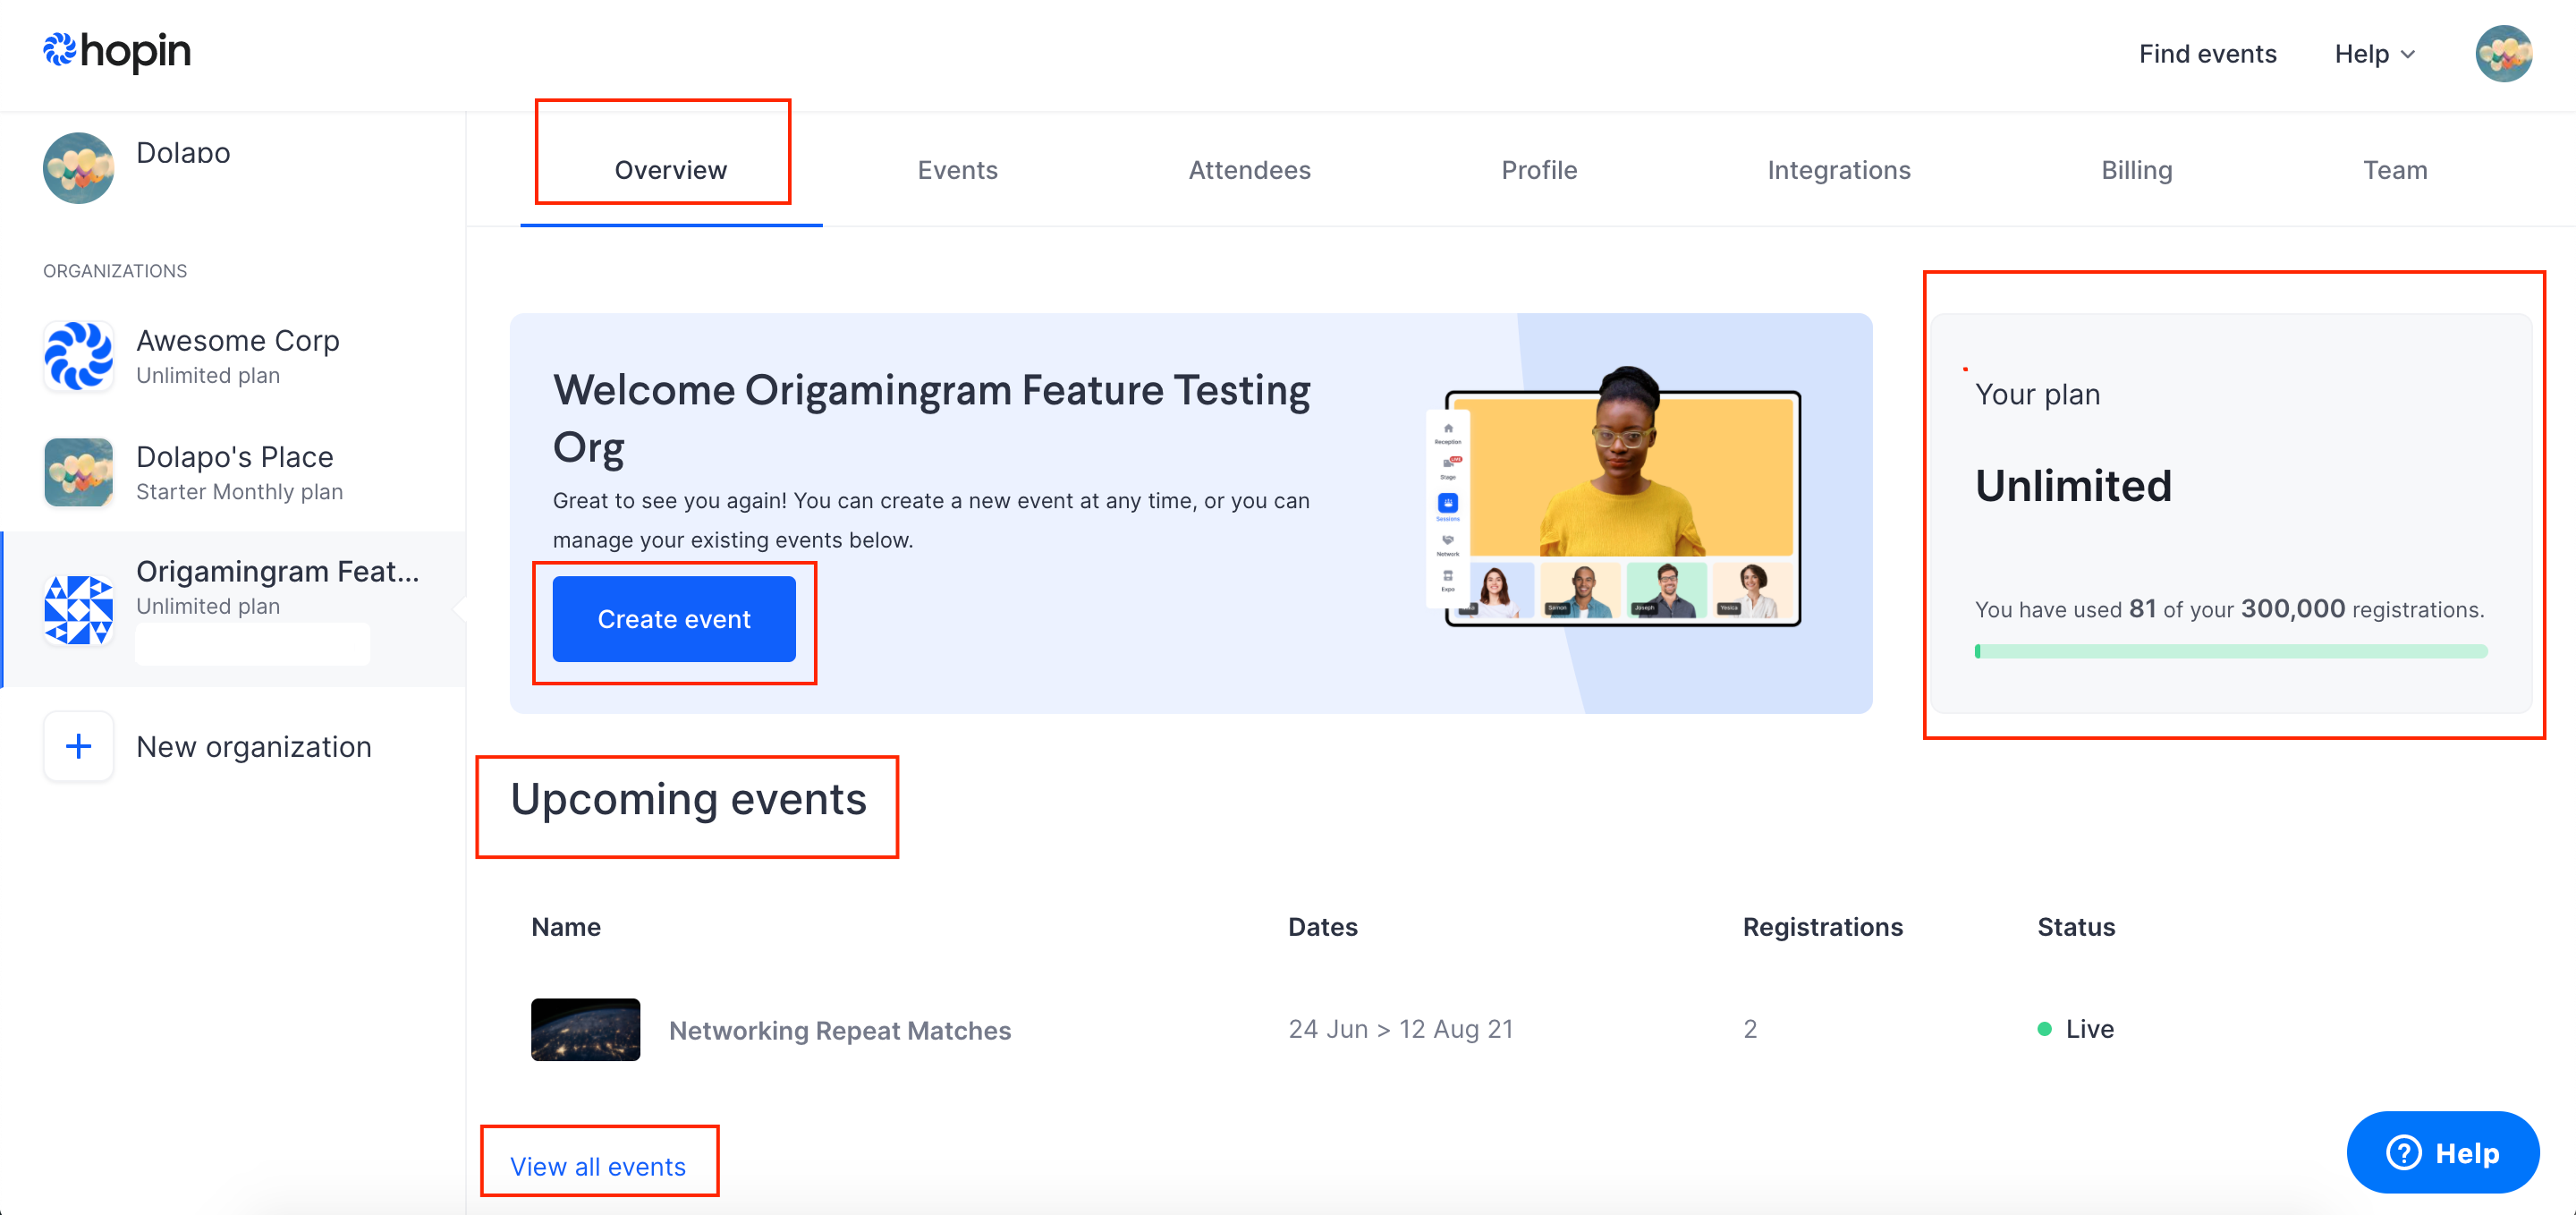The image size is (2576, 1215).
Task: Open the Team tab
Action: click(2394, 170)
